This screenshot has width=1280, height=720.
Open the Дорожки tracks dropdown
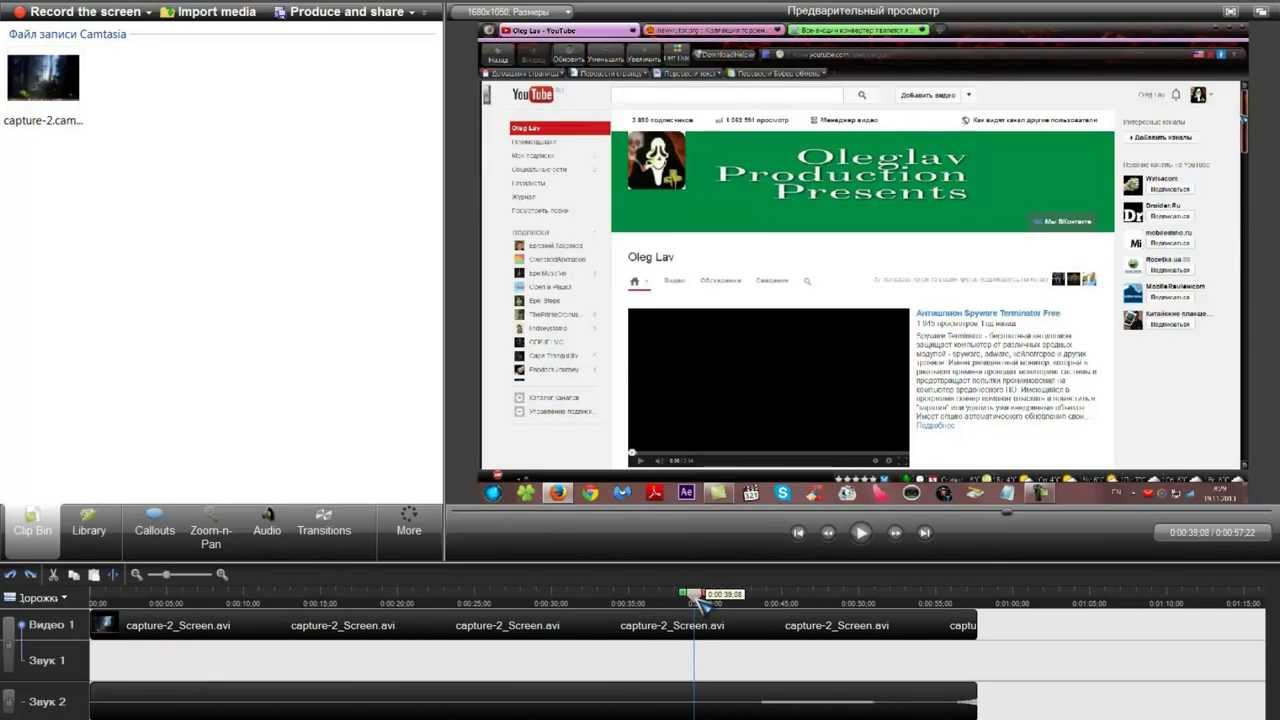36,598
